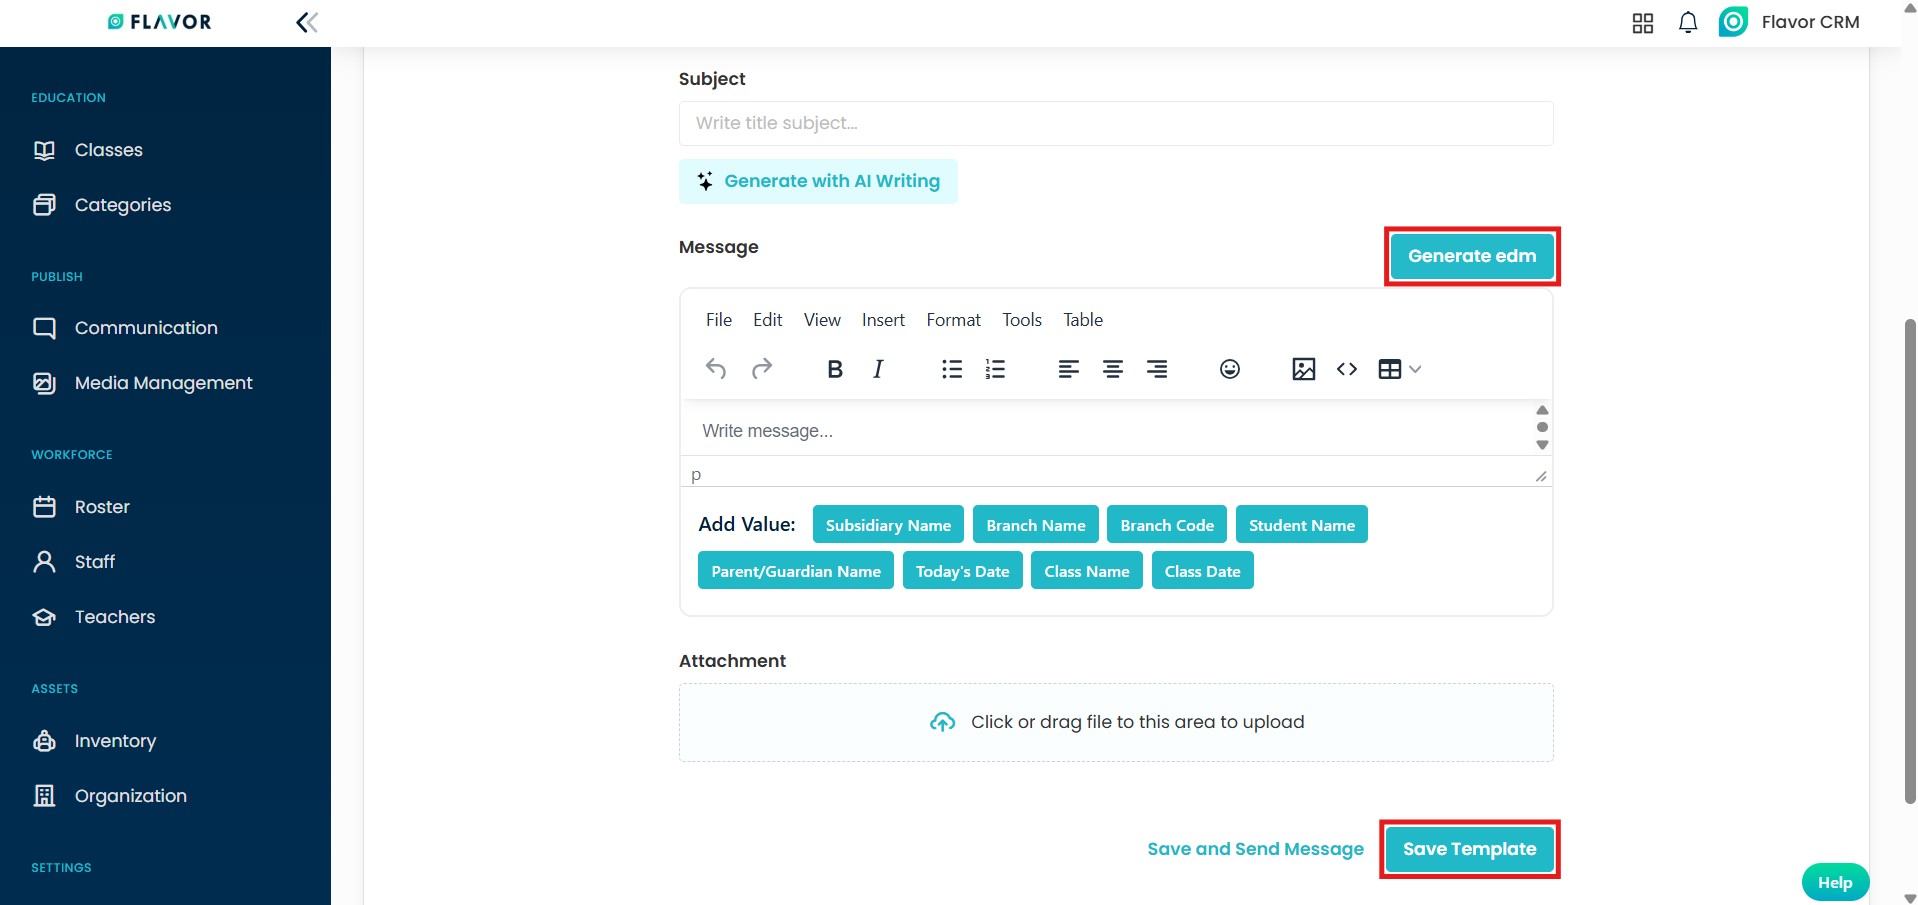Click the Subject input field
1918x905 pixels.
pyautogui.click(x=1115, y=123)
